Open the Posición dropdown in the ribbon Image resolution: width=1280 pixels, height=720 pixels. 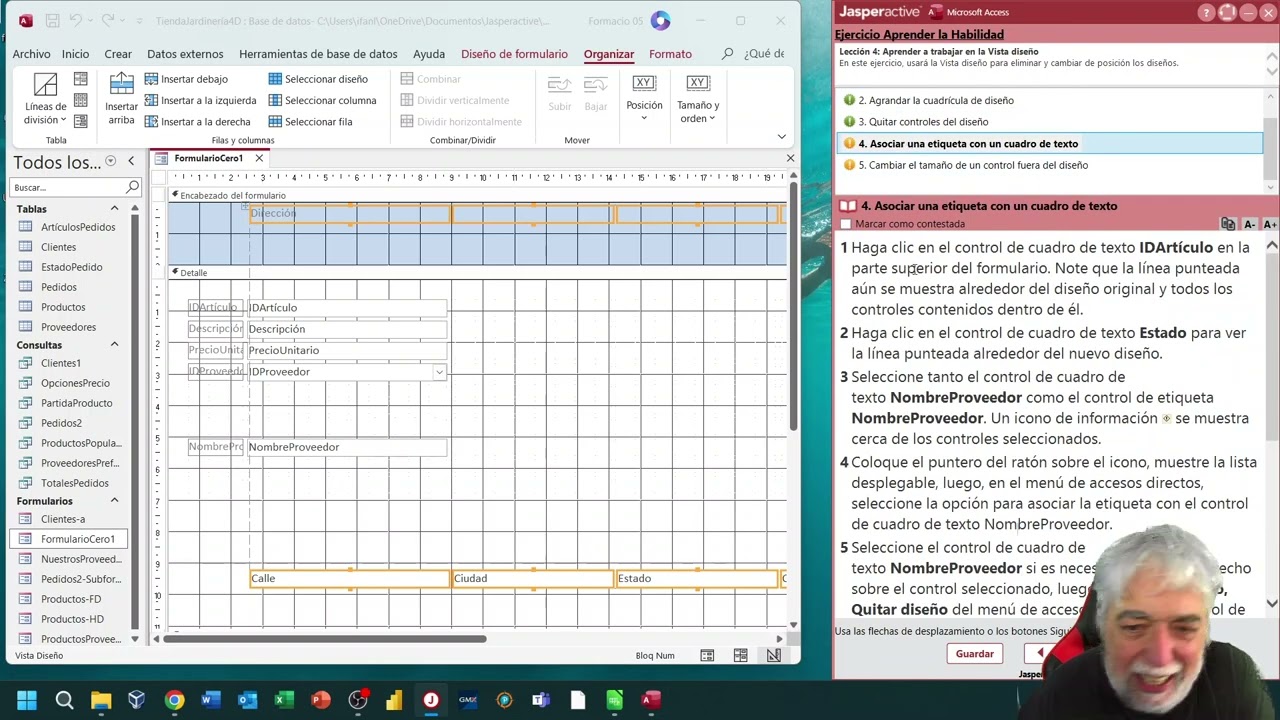pos(644,99)
